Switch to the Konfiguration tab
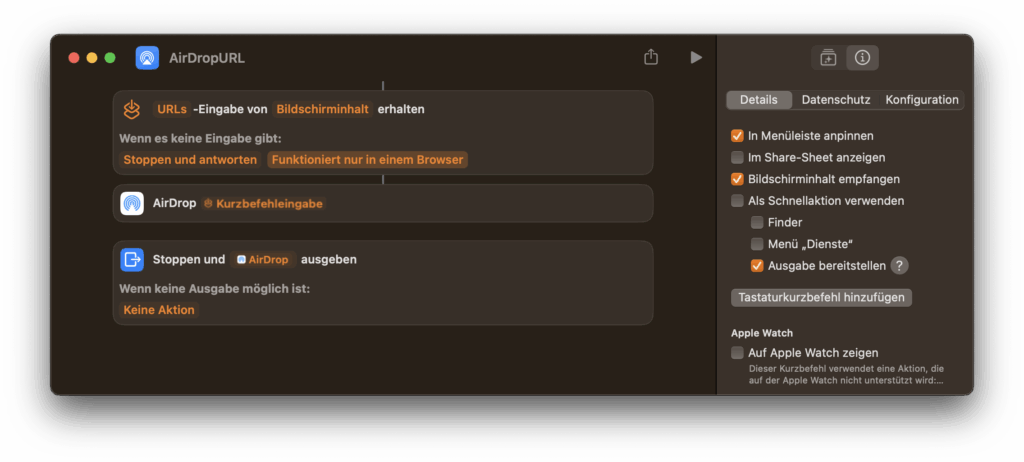This screenshot has height=462, width=1024. coord(921,100)
